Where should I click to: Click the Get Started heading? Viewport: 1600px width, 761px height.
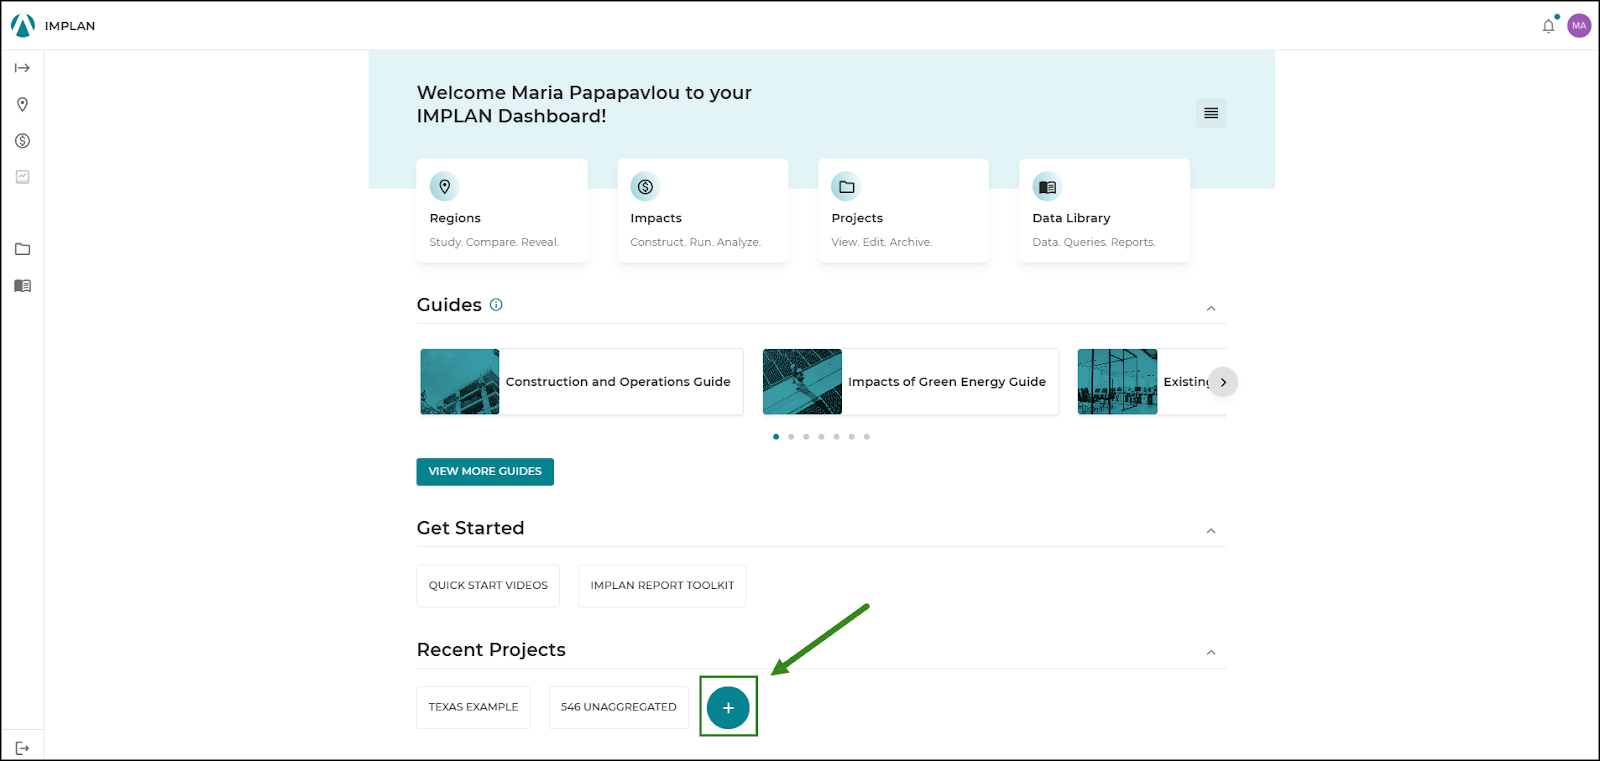470,528
